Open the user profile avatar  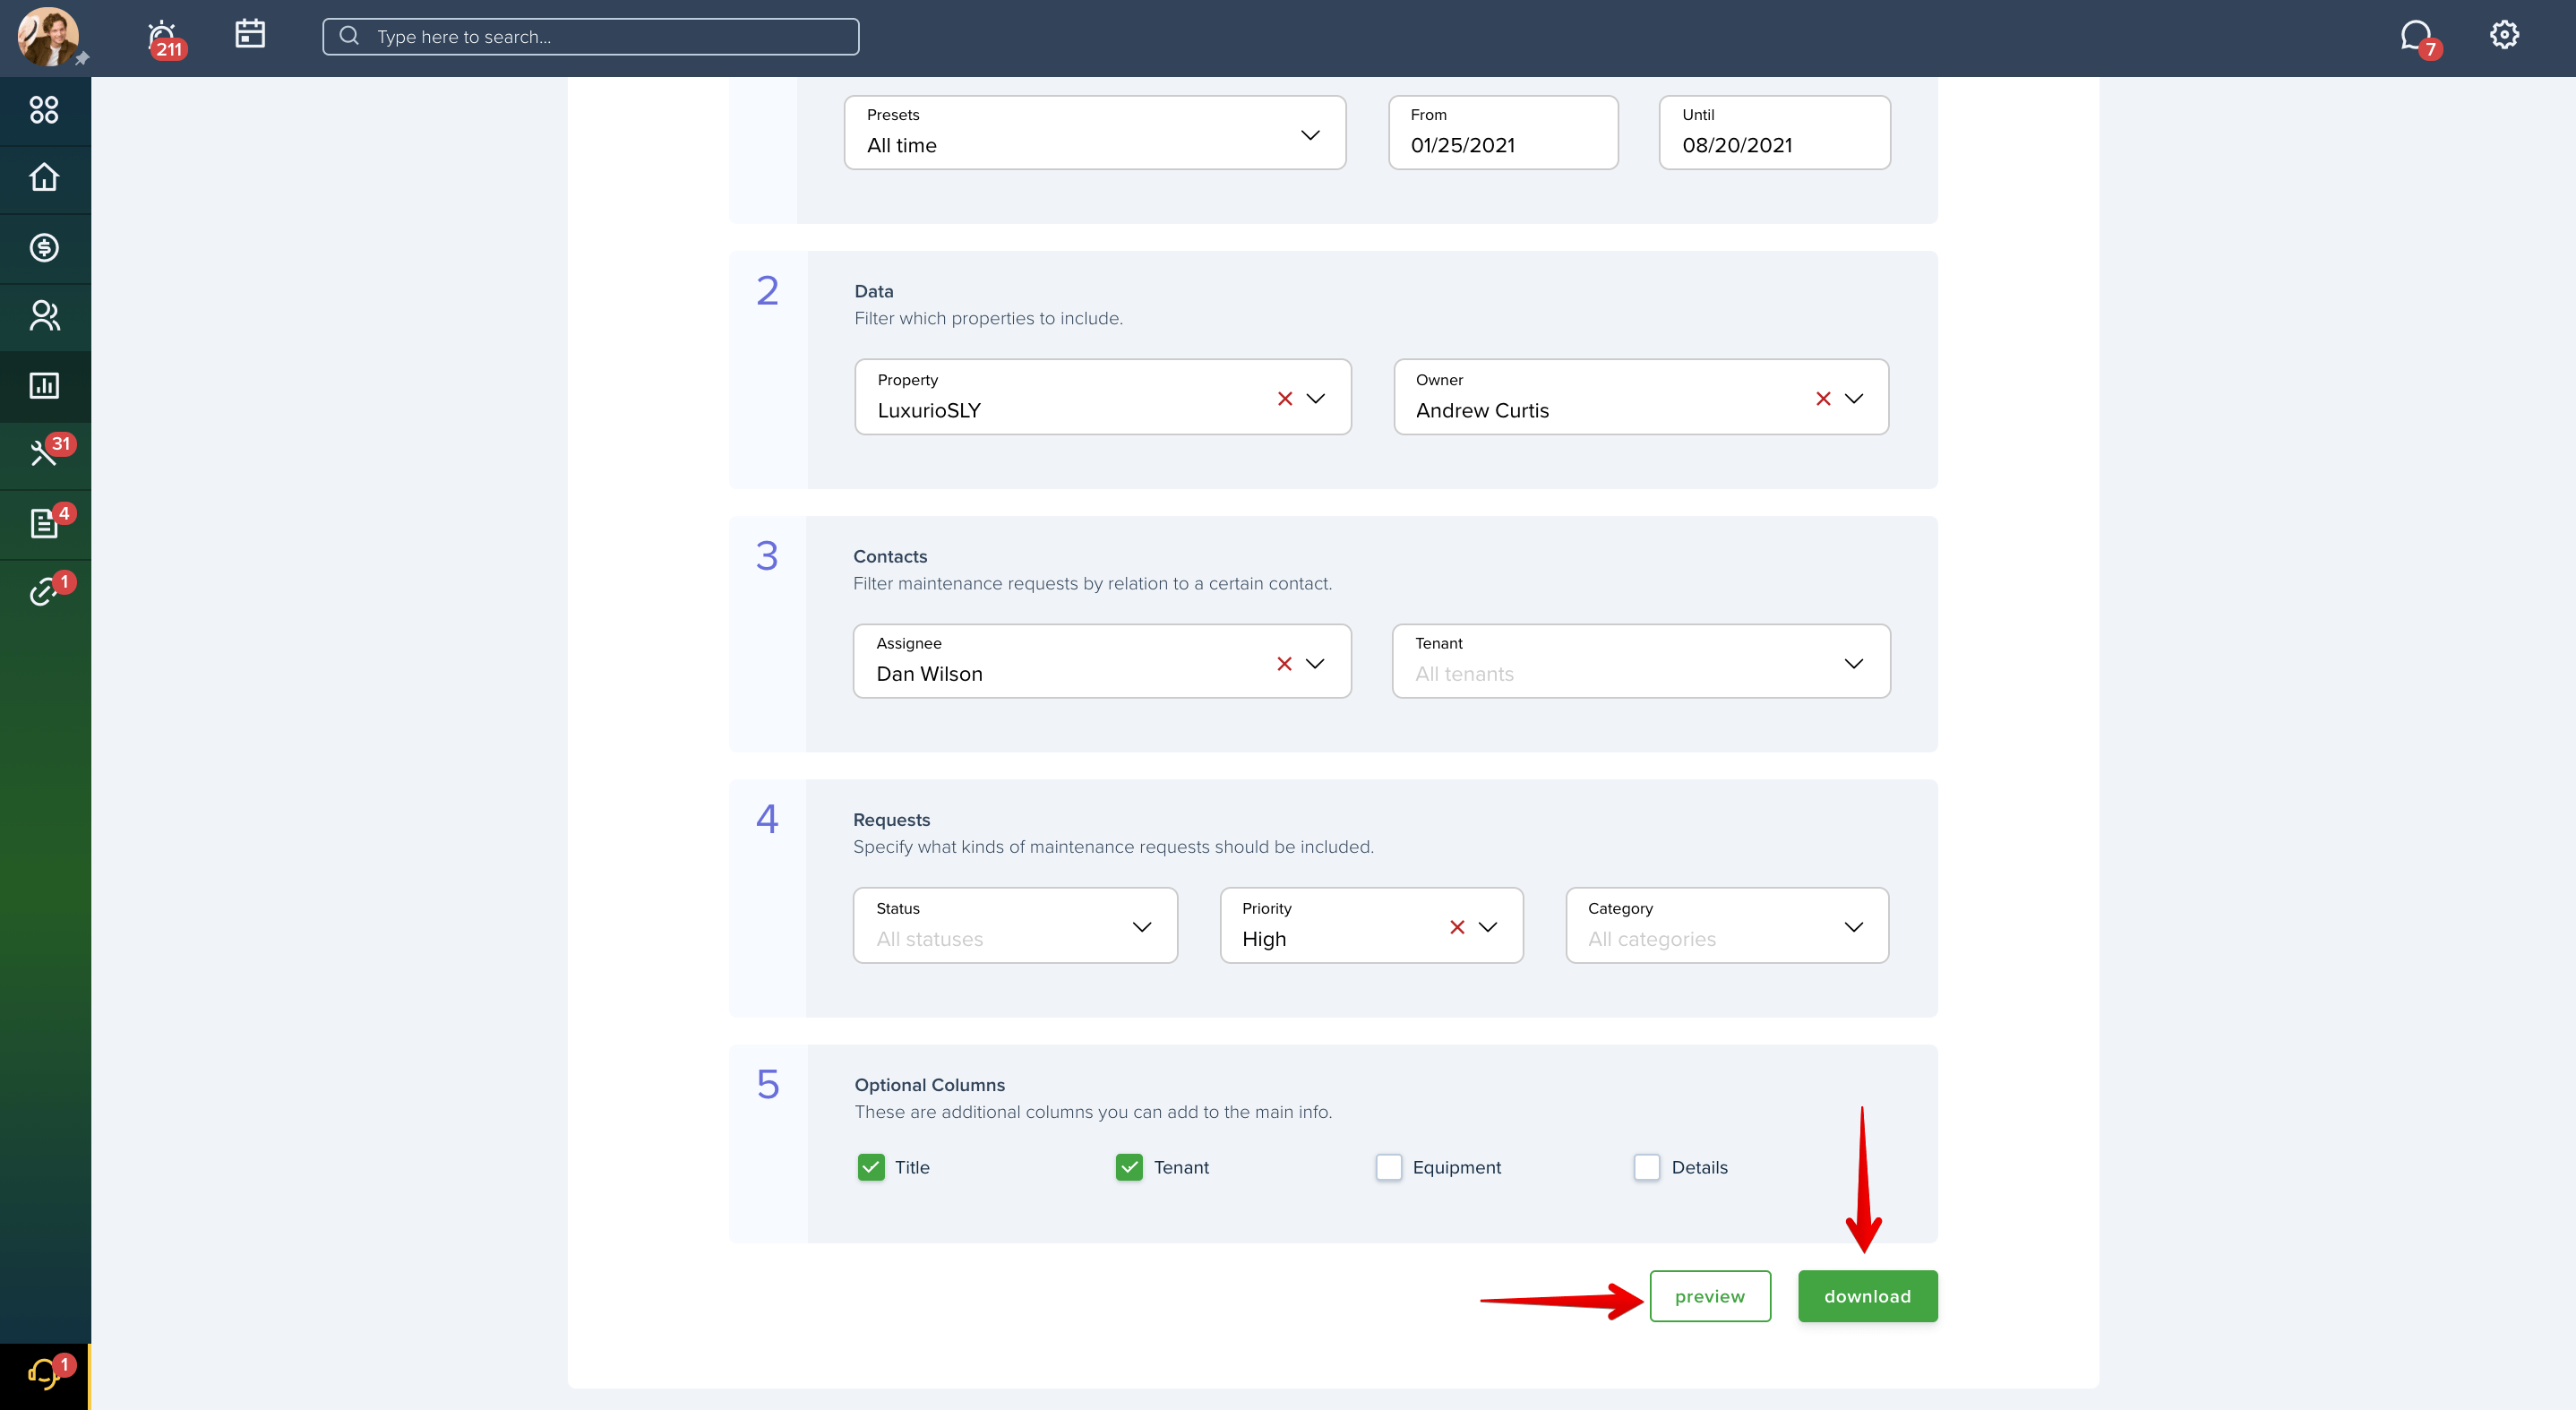pyautogui.click(x=48, y=37)
